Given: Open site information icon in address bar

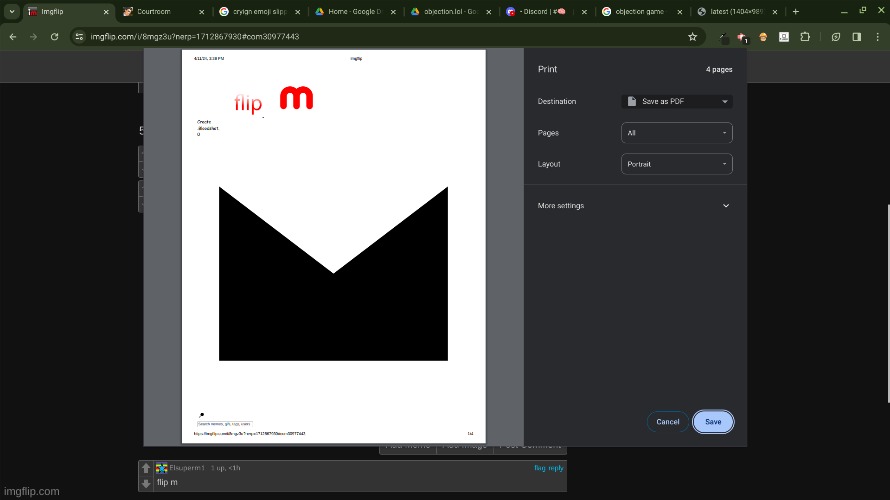Looking at the screenshot, I should (79, 37).
